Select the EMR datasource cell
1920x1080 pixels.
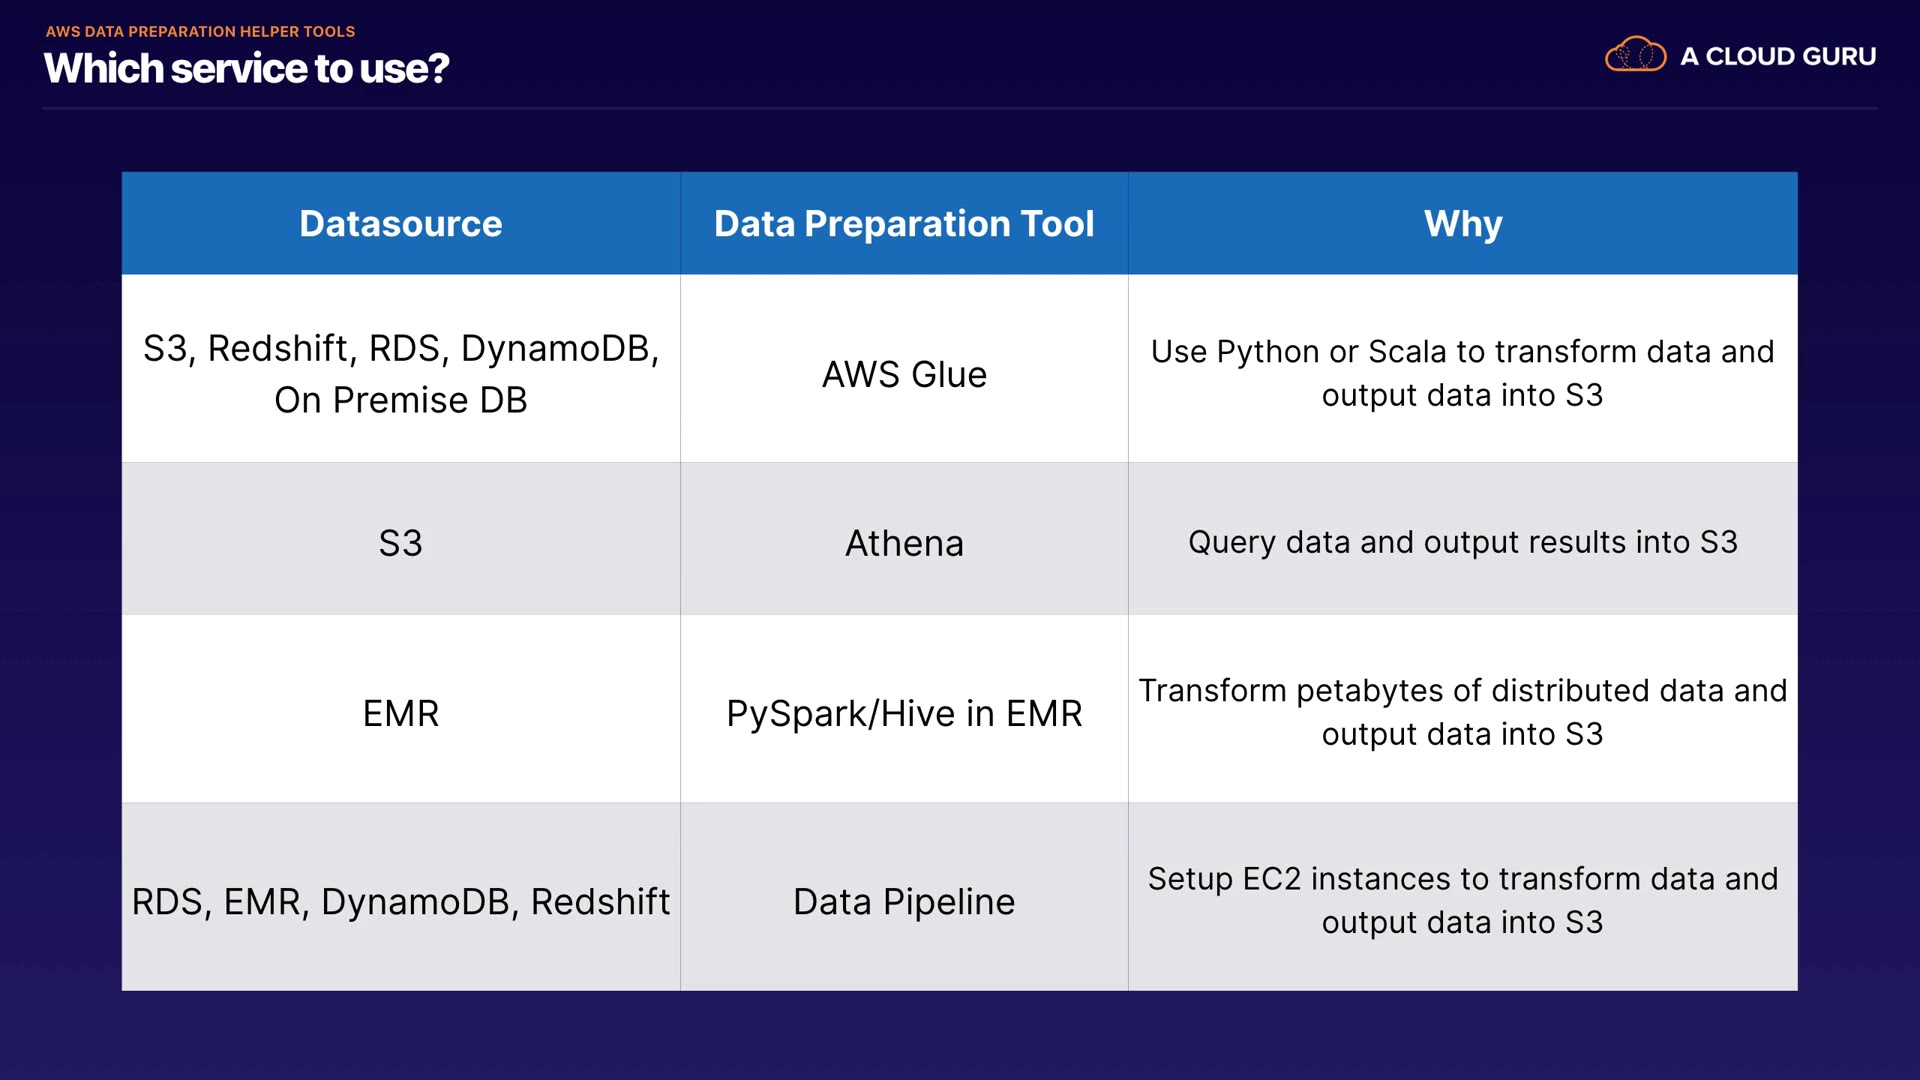pos(400,713)
